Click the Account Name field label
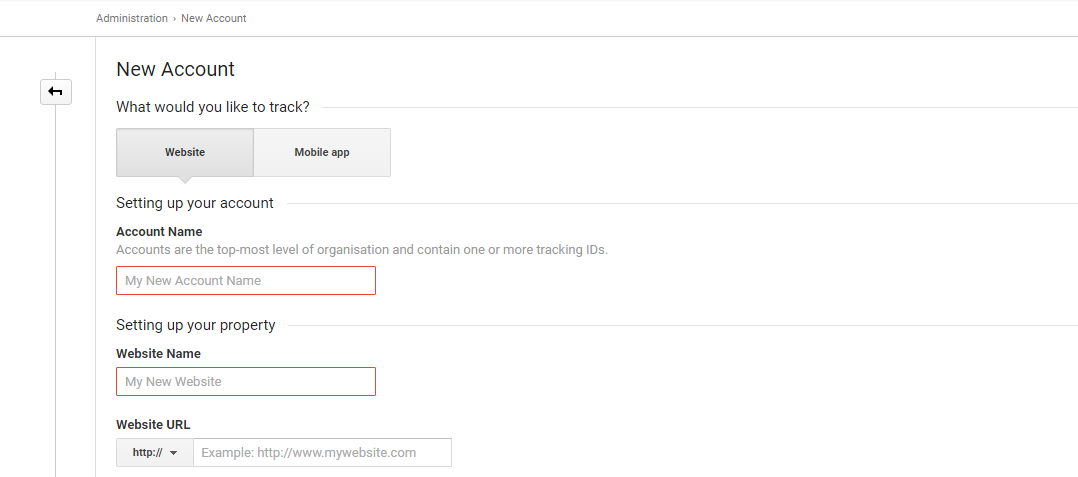The height and width of the screenshot is (477, 1078). tap(159, 232)
